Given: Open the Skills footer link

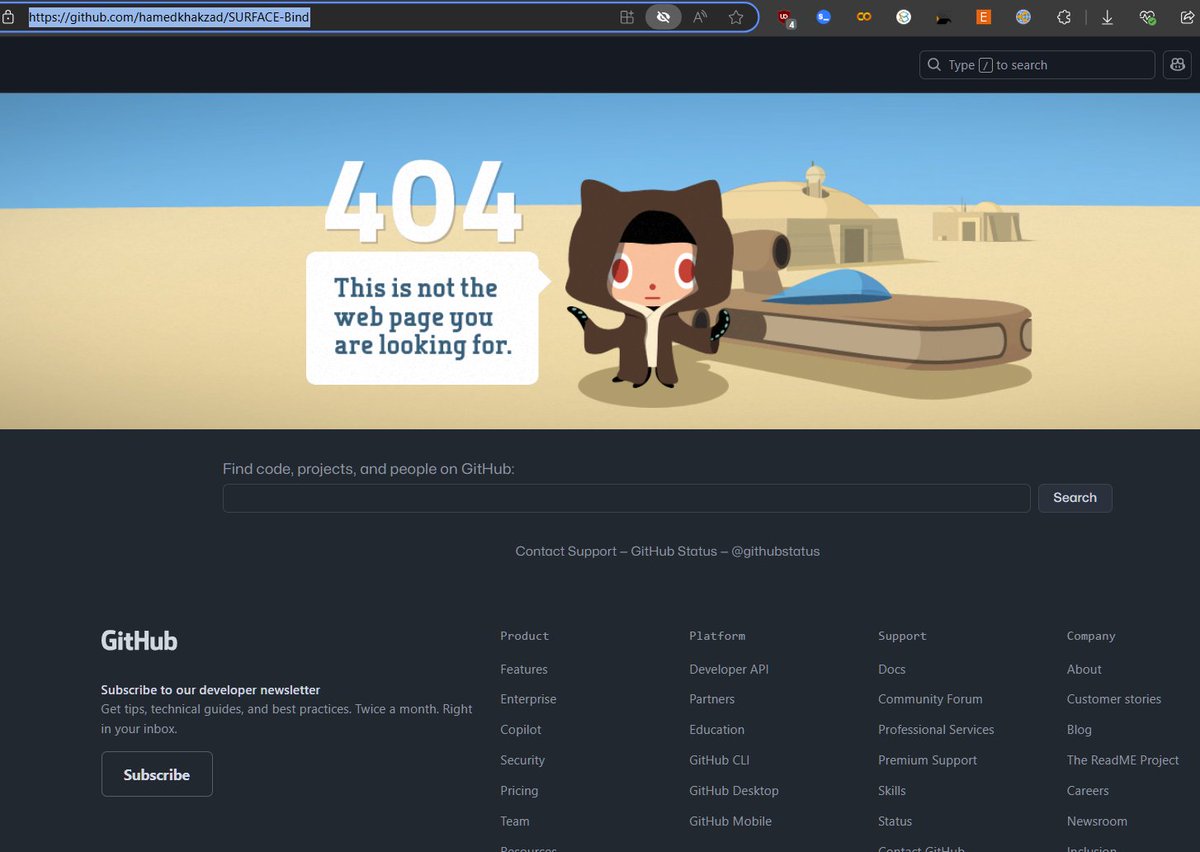Looking at the screenshot, I should click(892, 790).
